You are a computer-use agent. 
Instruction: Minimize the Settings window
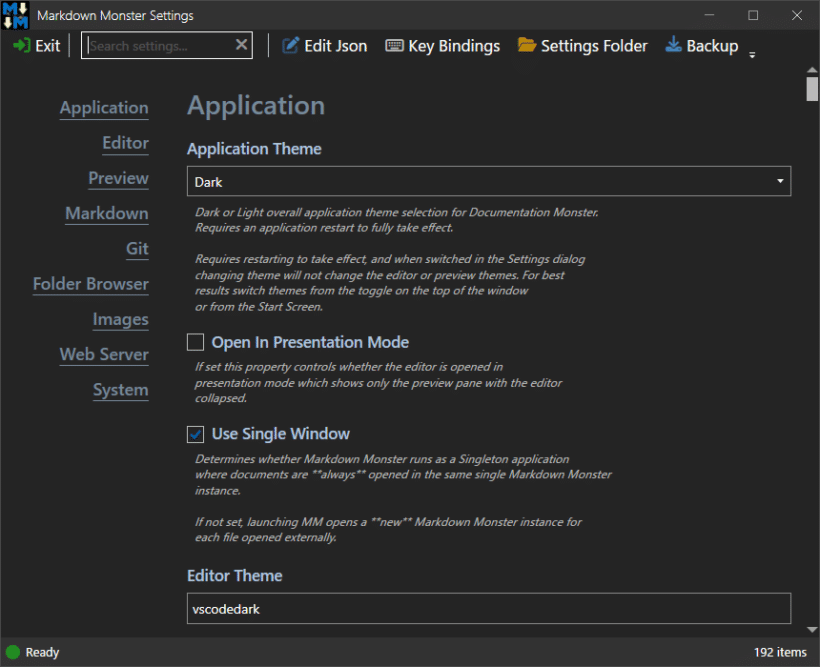(x=709, y=15)
